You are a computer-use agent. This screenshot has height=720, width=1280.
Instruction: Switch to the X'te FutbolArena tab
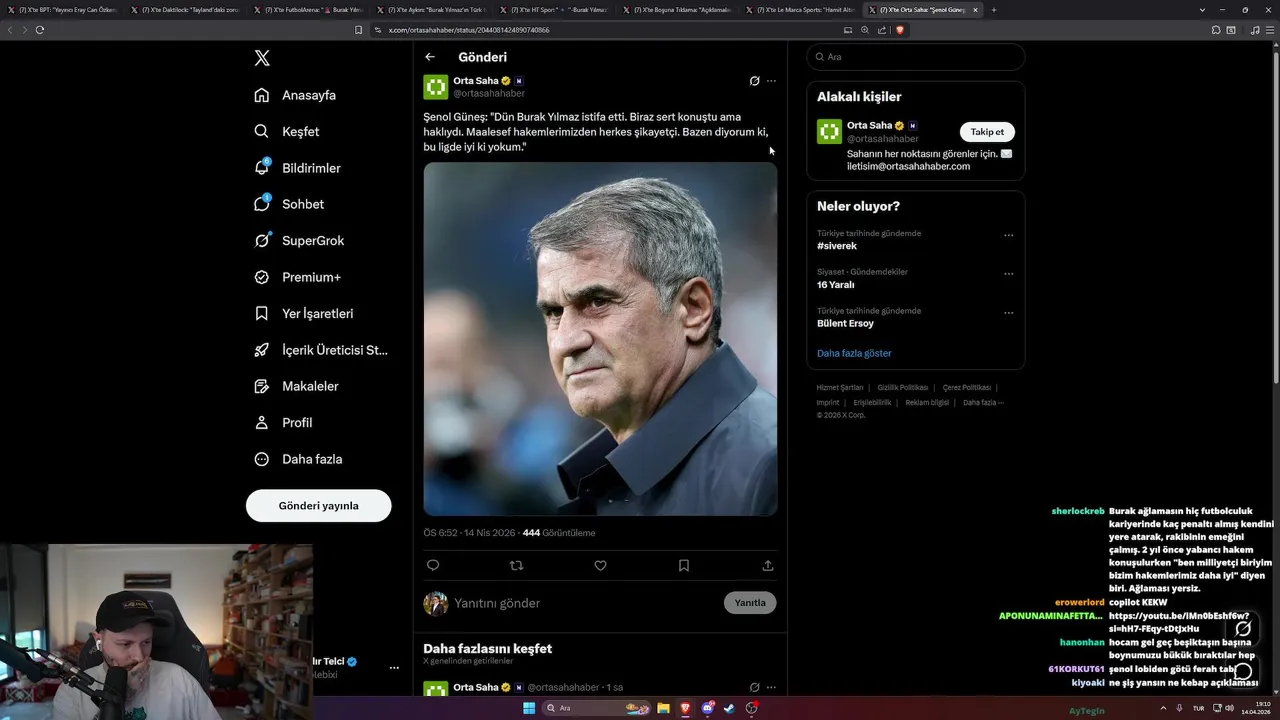[308, 10]
